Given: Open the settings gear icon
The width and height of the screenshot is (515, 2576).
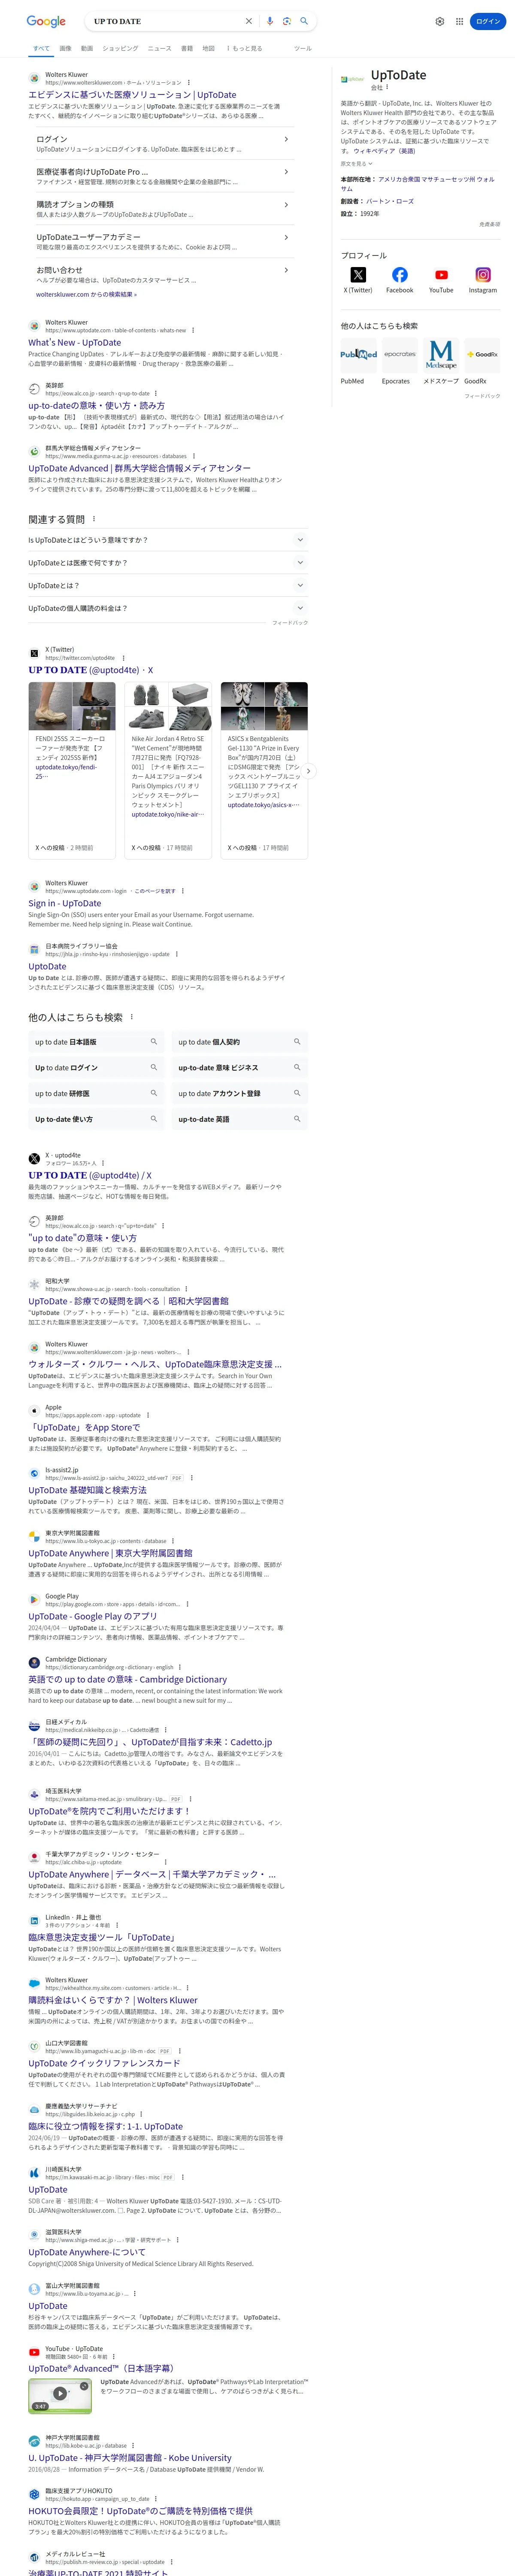Looking at the screenshot, I should tap(440, 21).
